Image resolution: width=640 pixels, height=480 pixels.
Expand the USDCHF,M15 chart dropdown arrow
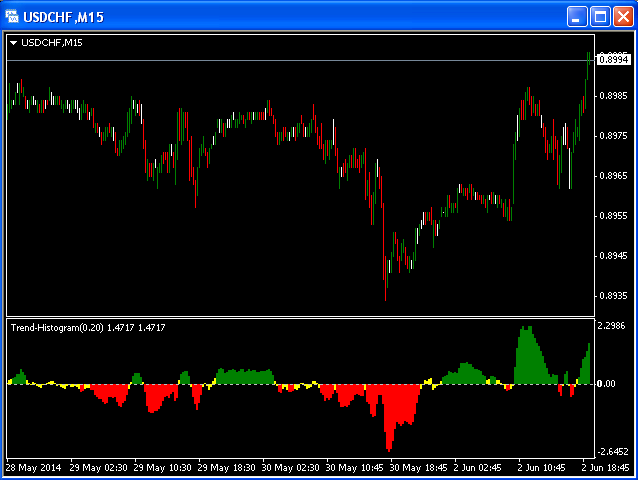click(13, 43)
